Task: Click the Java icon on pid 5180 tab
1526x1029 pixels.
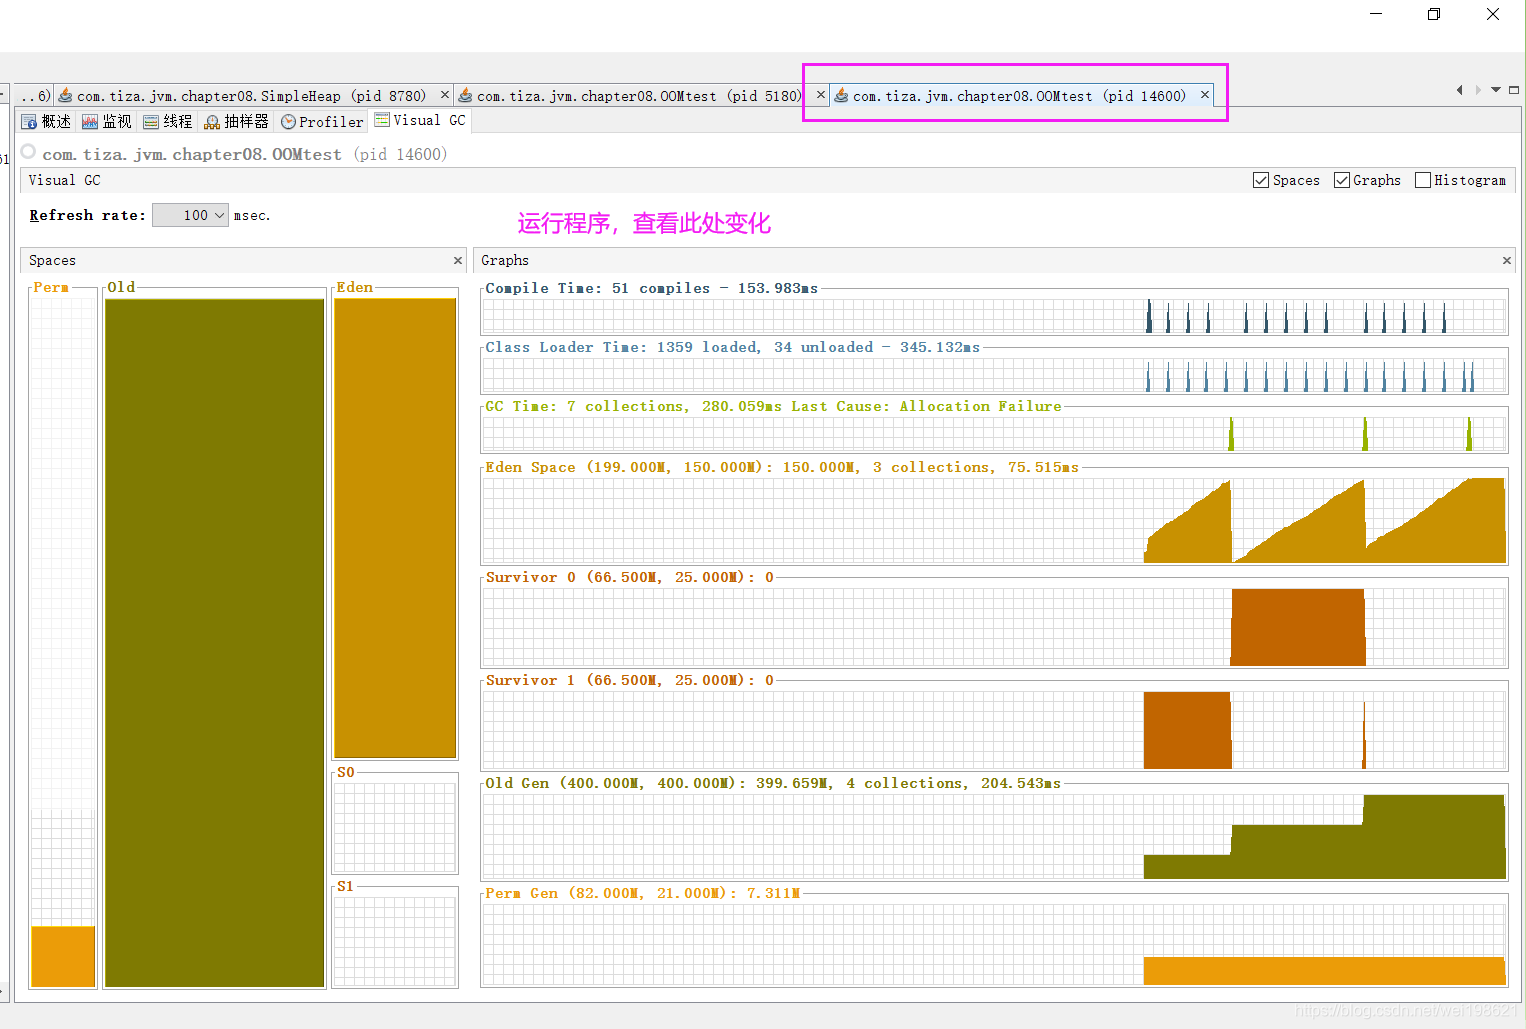Action: [x=465, y=96]
